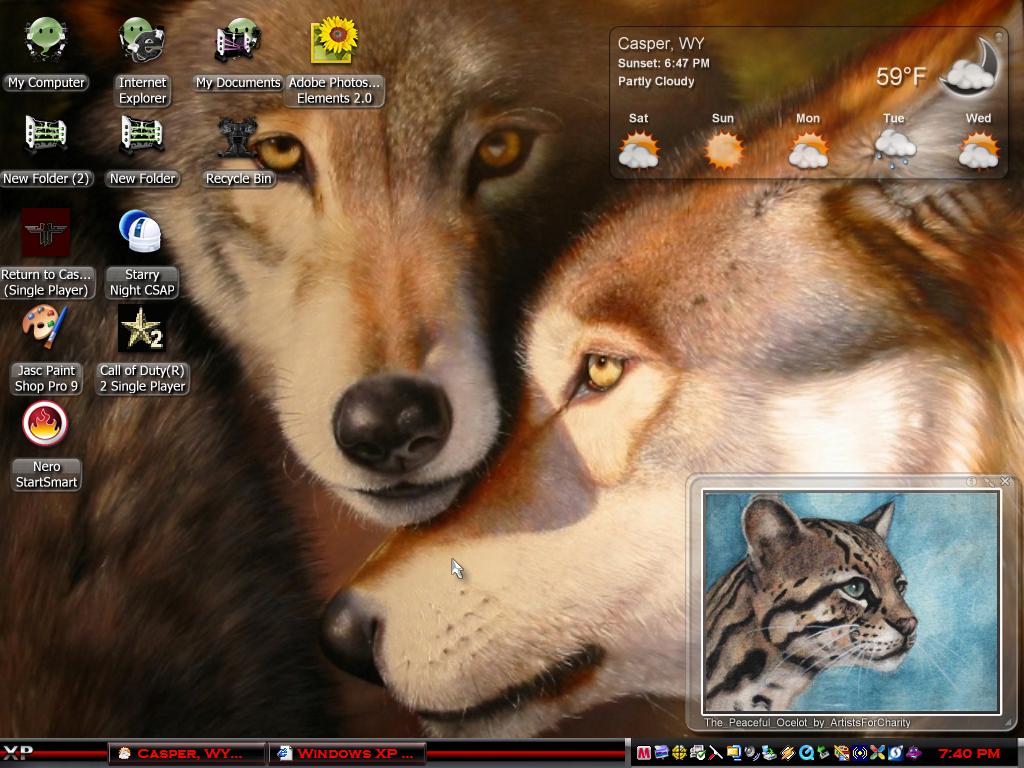Click the 7:40 PM taskbar clock
Image resolution: width=1024 pixels, height=768 pixels.
pyautogui.click(x=969, y=753)
